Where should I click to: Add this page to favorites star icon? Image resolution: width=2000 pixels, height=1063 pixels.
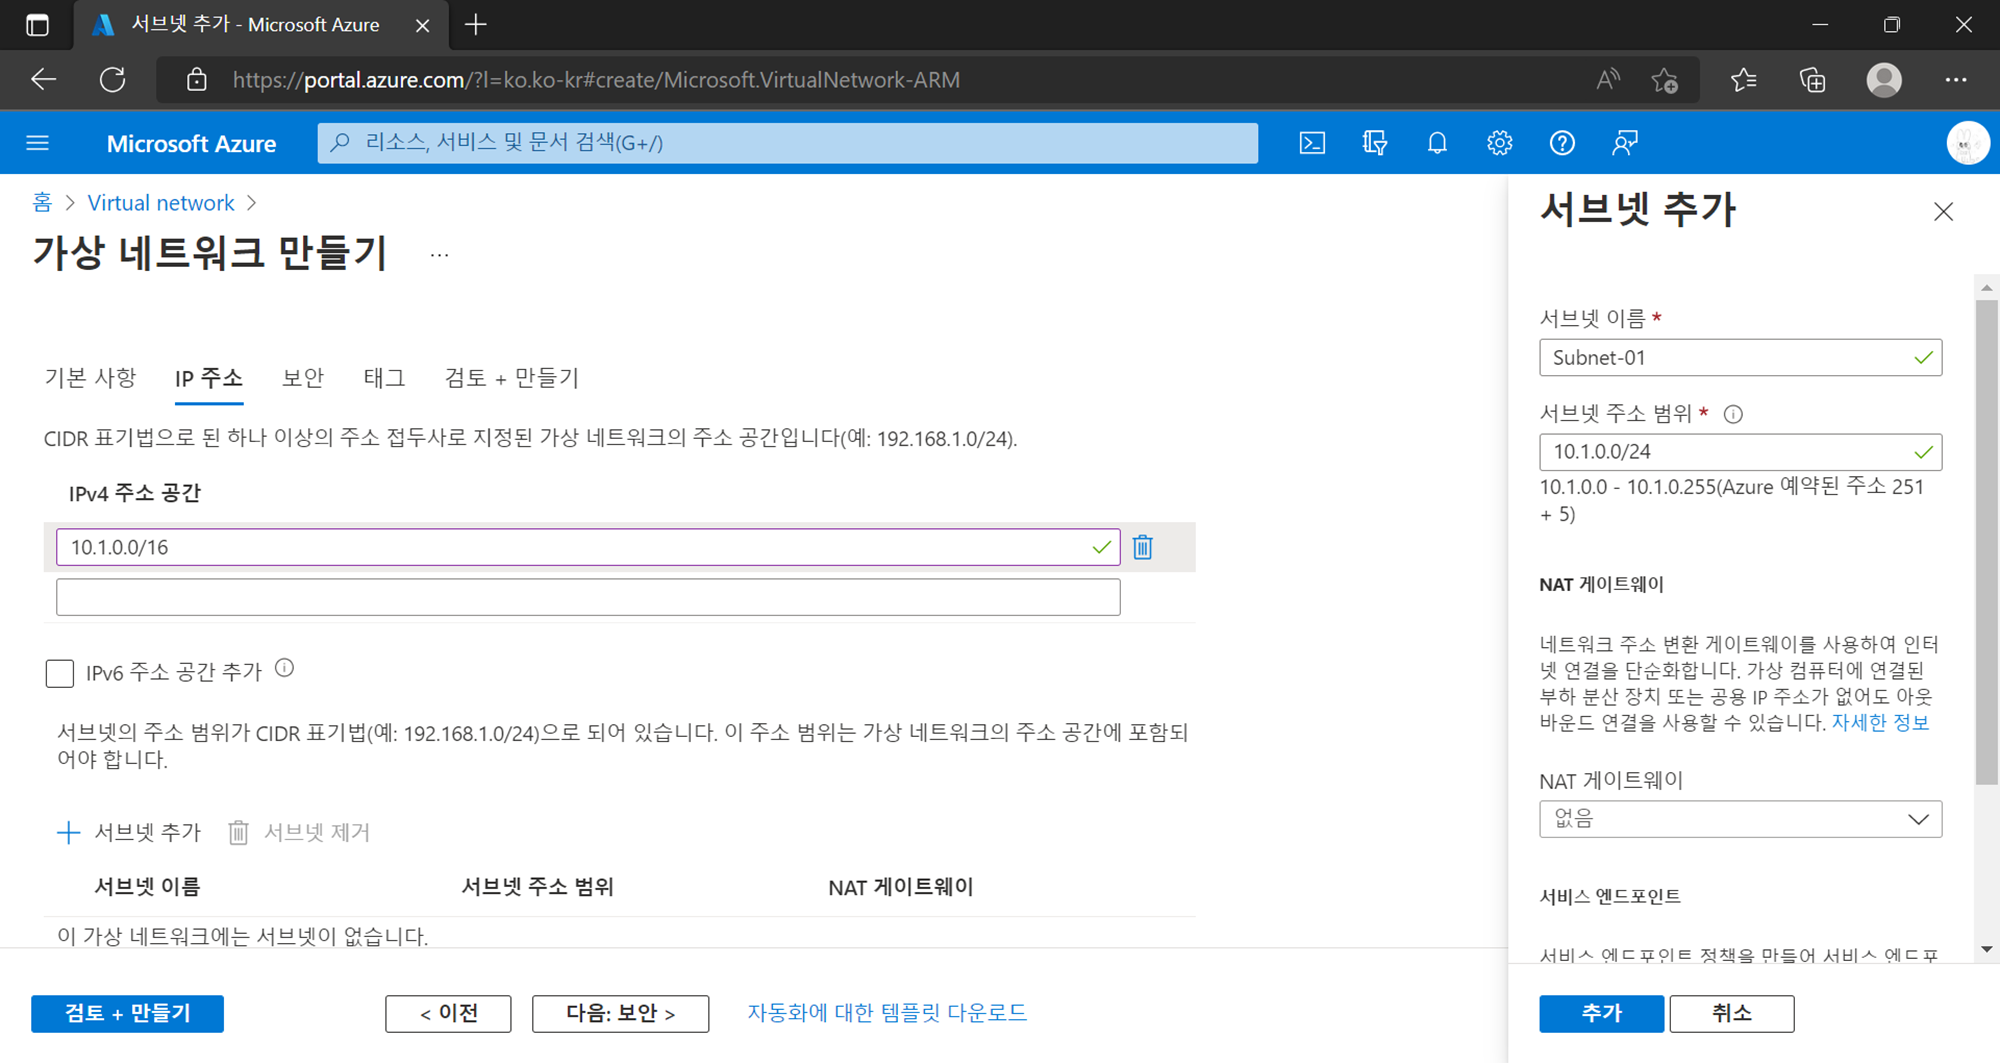1665,80
